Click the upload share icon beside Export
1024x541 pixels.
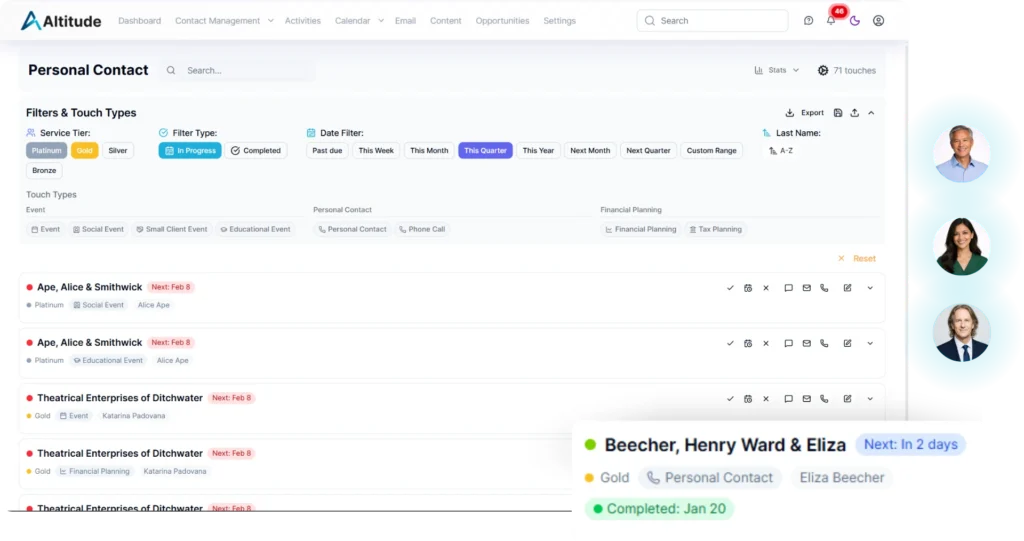pos(855,113)
